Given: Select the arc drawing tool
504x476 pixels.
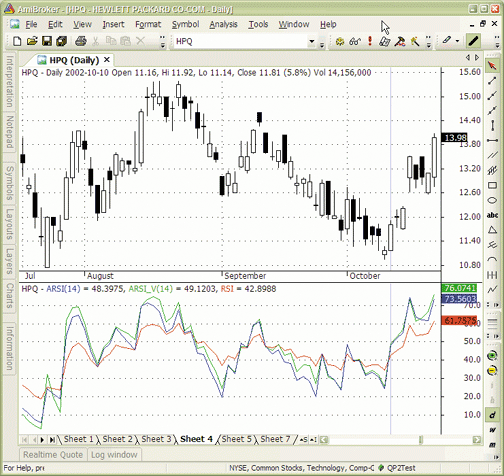Looking at the screenshot, I should [x=492, y=259].
